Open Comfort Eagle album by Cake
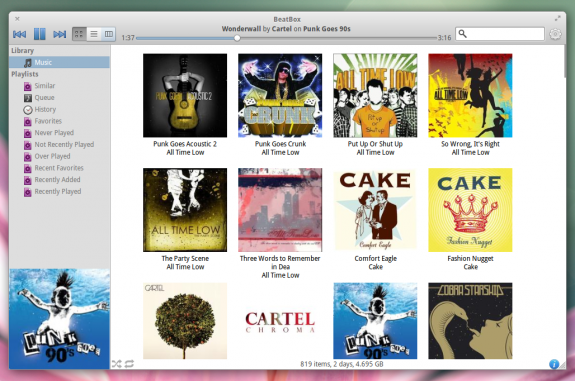 pyautogui.click(x=375, y=210)
